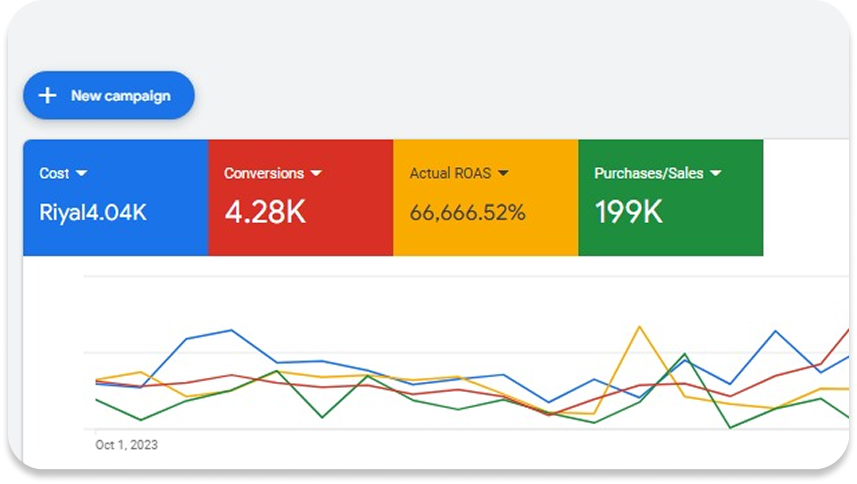Click the Oct 1, 2023 axis label

coord(126,445)
